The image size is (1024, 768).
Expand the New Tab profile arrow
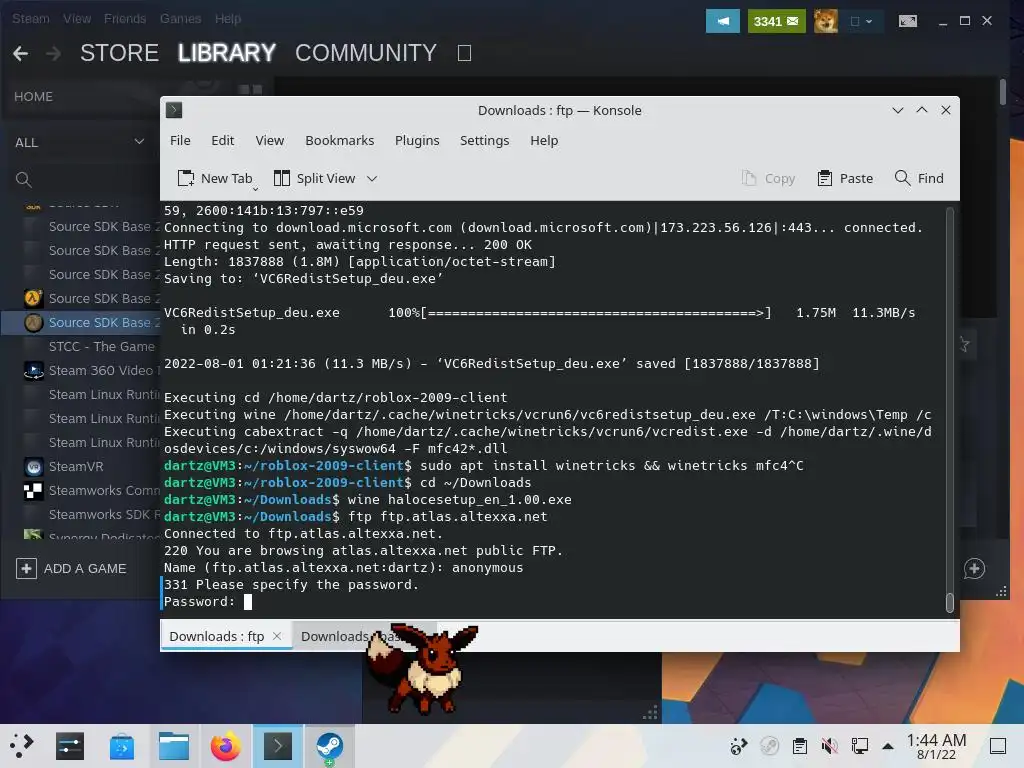tap(255, 189)
